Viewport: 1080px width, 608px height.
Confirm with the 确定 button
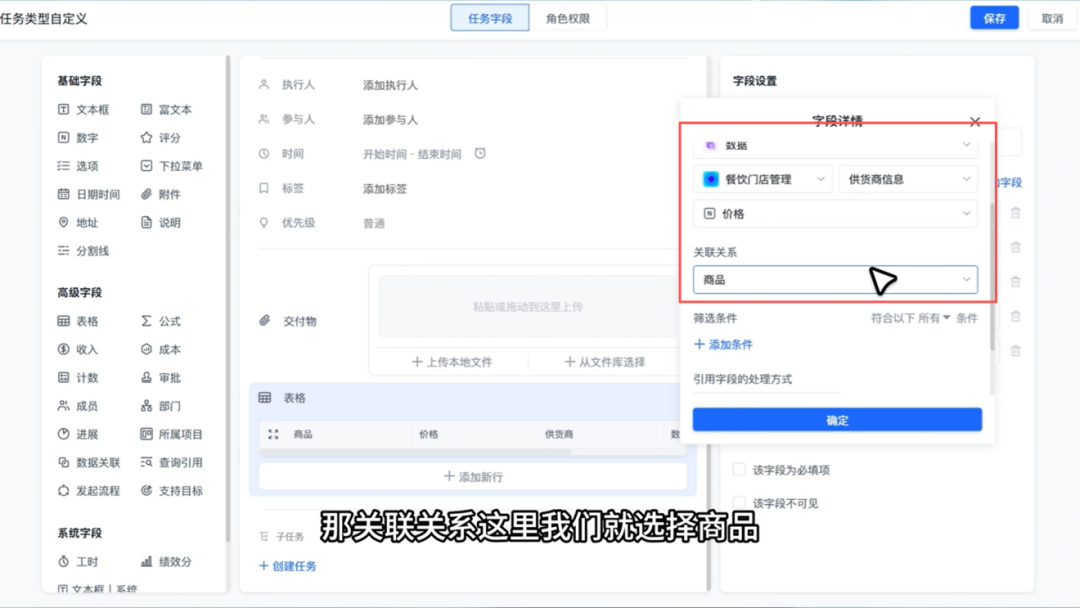[x=837, y=419]
